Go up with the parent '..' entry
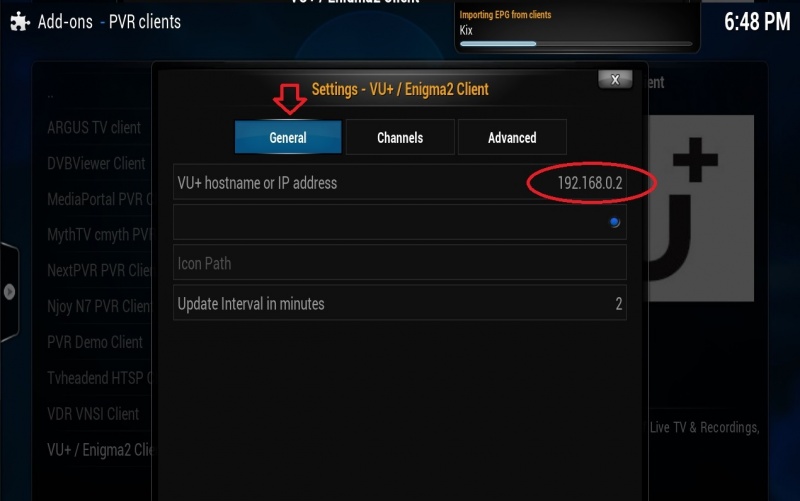 pos(50,95)
